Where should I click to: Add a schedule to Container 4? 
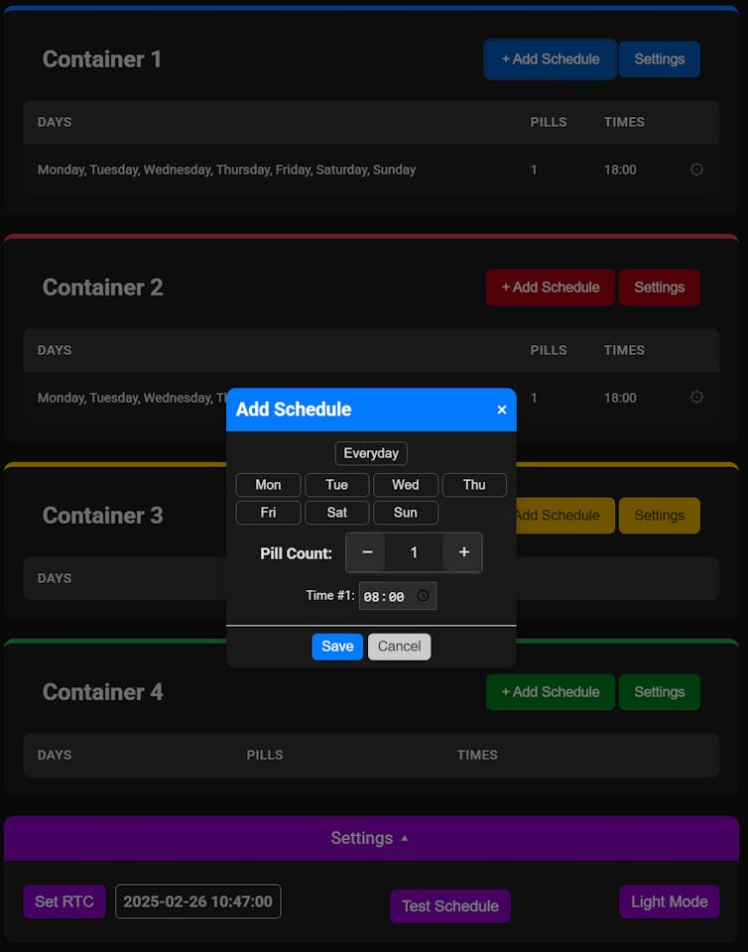550,692
